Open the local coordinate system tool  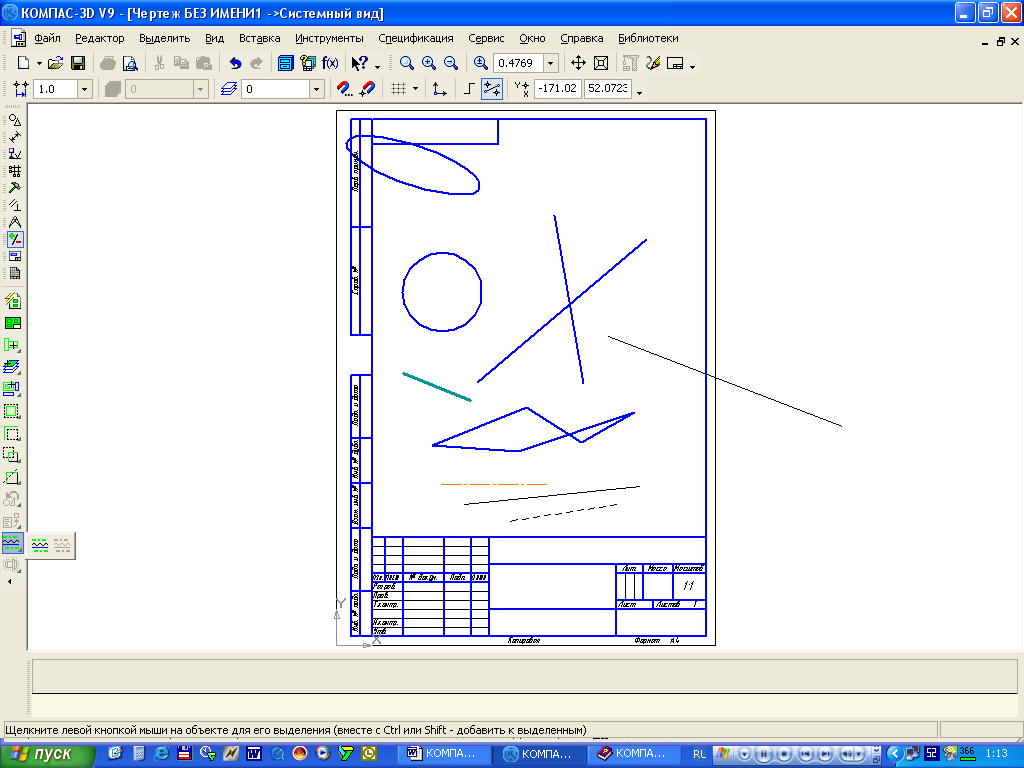(x=440, y=89)
